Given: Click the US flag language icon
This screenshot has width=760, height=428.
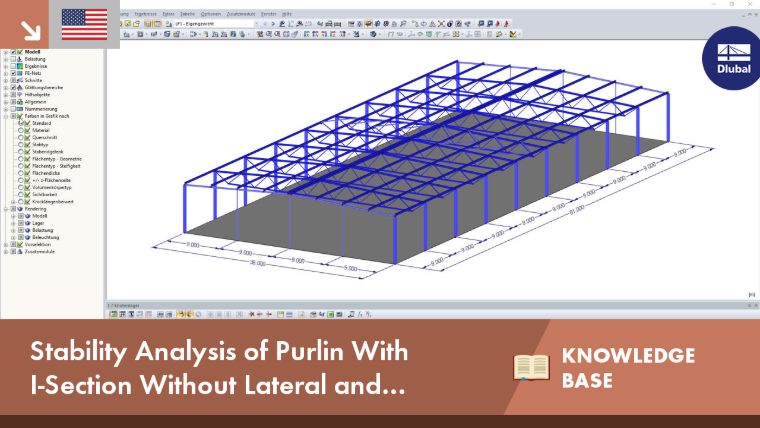Looking at the screenshot, I should [84, 24].
